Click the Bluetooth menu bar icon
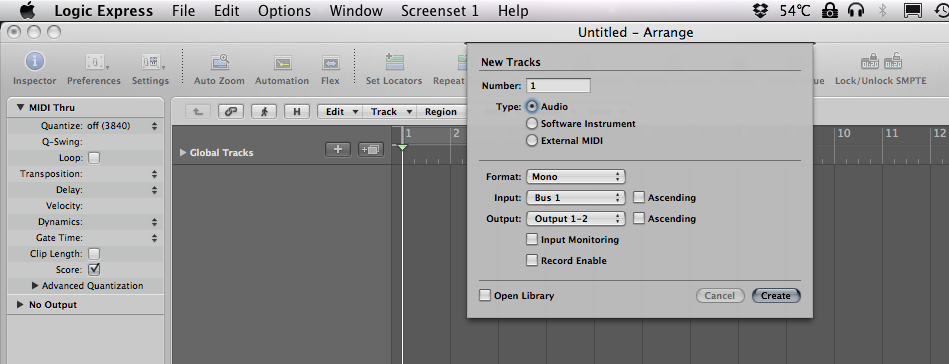 (882, 11)
